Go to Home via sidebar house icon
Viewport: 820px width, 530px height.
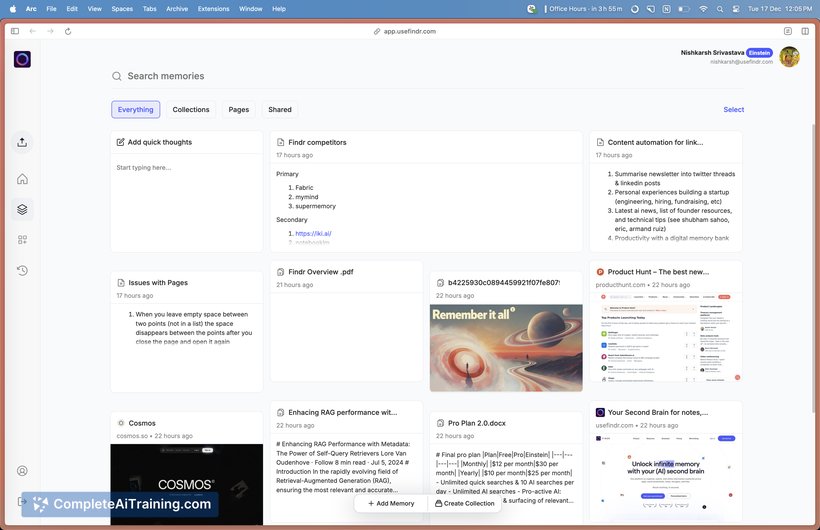click(x=22, y=179)
